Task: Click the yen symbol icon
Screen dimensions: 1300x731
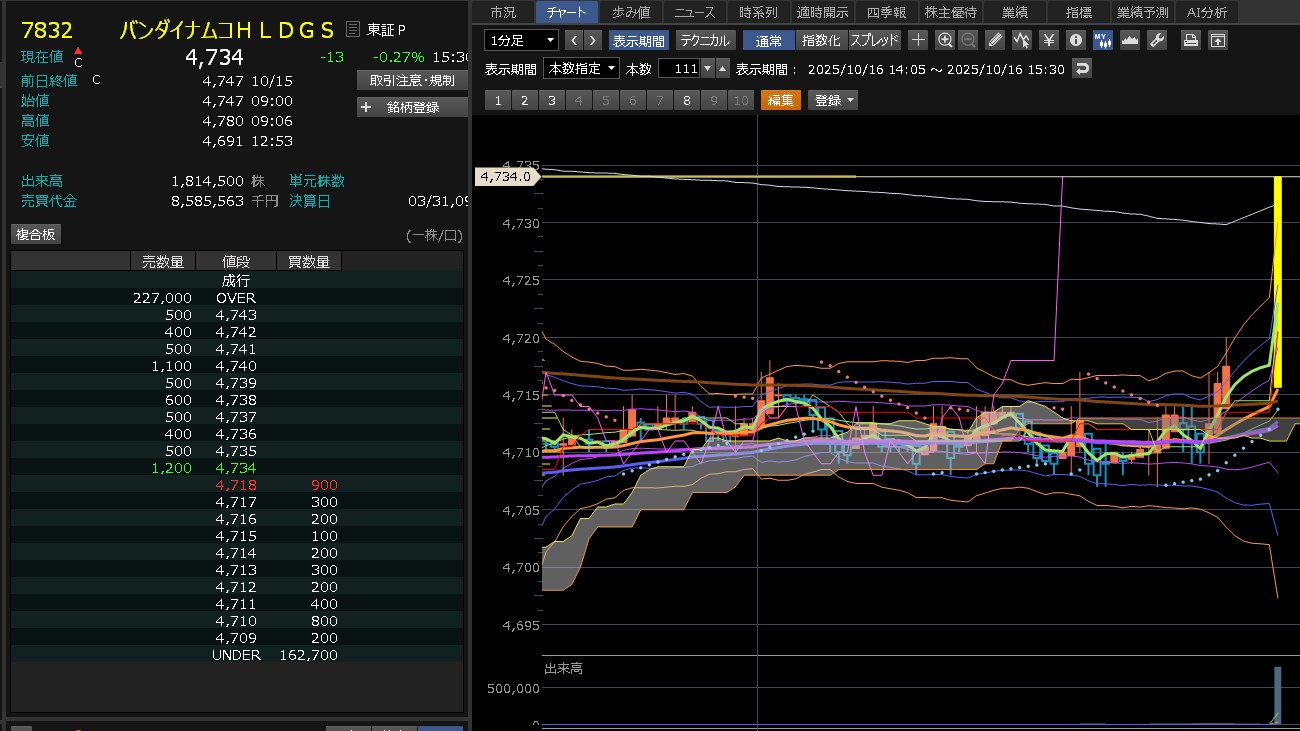Action: pos(1048,40)
